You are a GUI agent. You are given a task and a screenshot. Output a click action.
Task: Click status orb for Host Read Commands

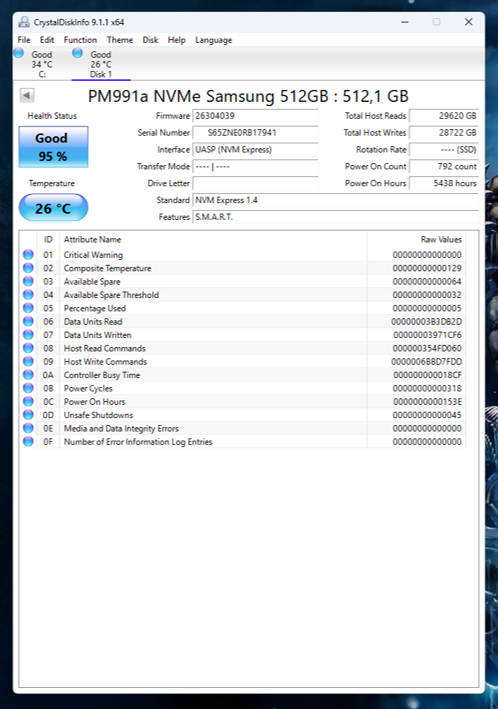tap(28, 348)
